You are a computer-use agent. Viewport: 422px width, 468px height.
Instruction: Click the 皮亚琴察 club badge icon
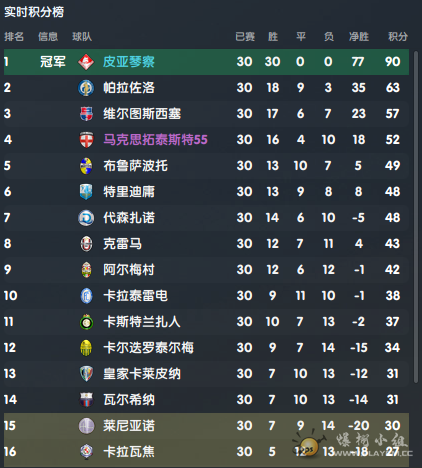click(86, 62)
